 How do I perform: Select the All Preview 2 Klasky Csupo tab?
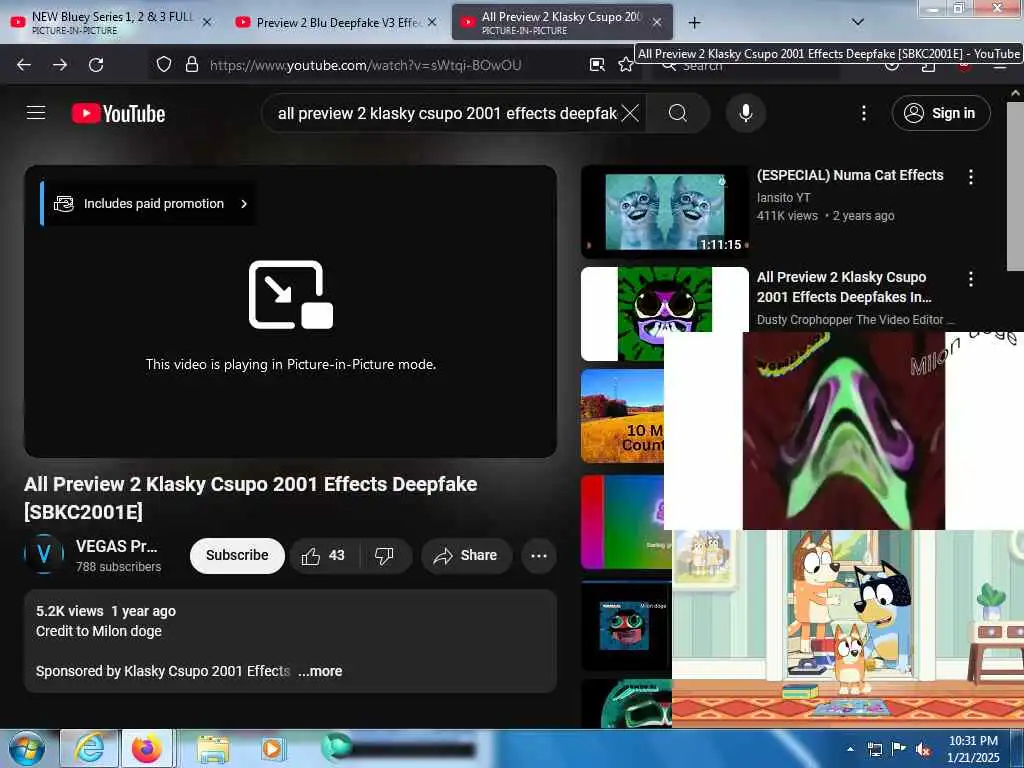[562, 22]
